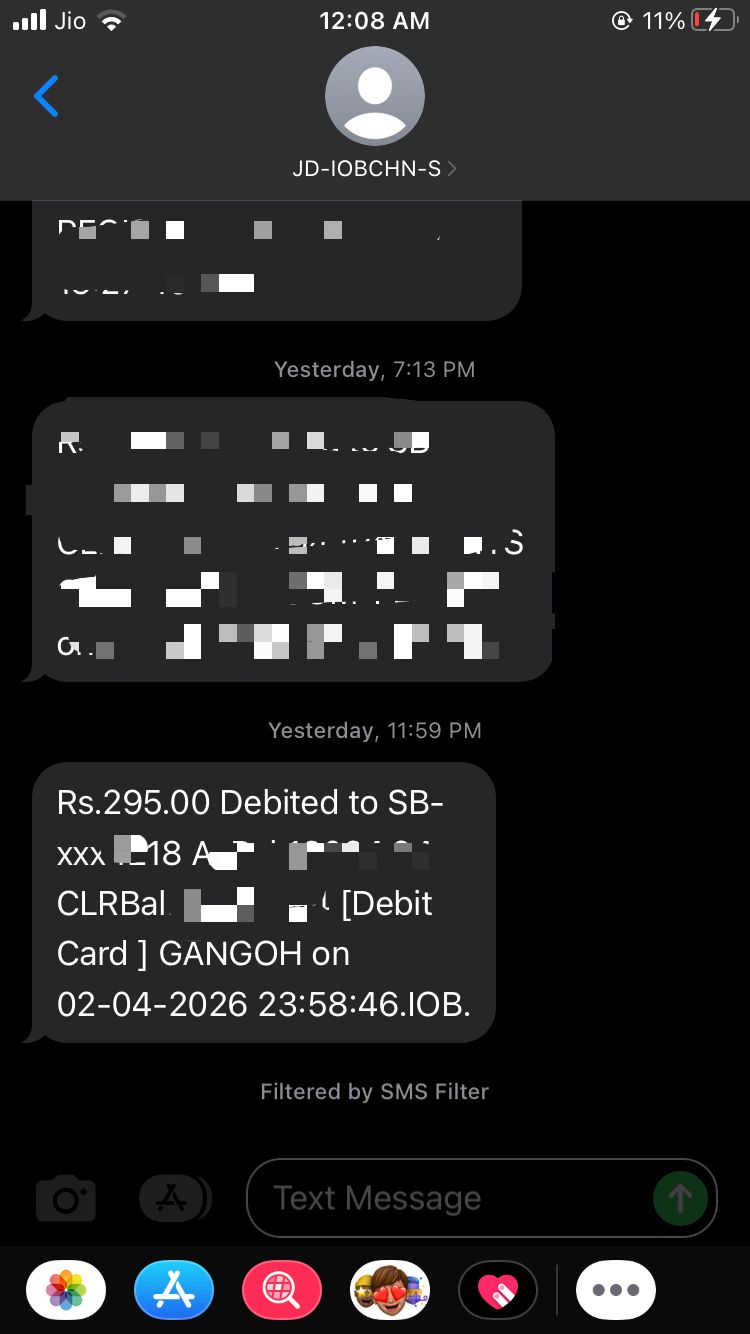
Task: Tap the Yesterday 11:59 PM timestamp
Action: [375, 730]
